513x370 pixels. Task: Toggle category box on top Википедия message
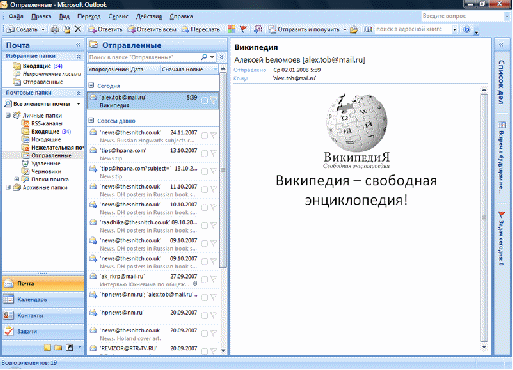[205, 100]
